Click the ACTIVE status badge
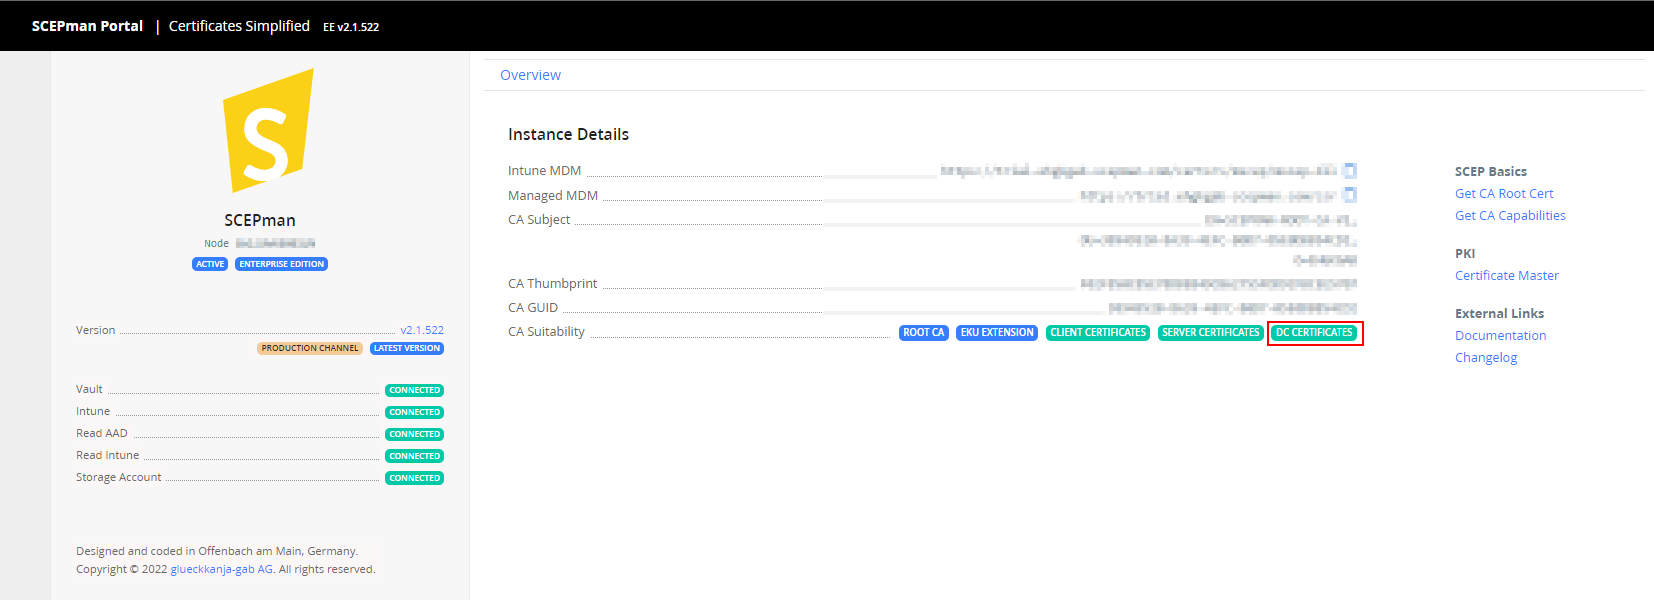The image size is (1654, 600). tap(210, 264)
